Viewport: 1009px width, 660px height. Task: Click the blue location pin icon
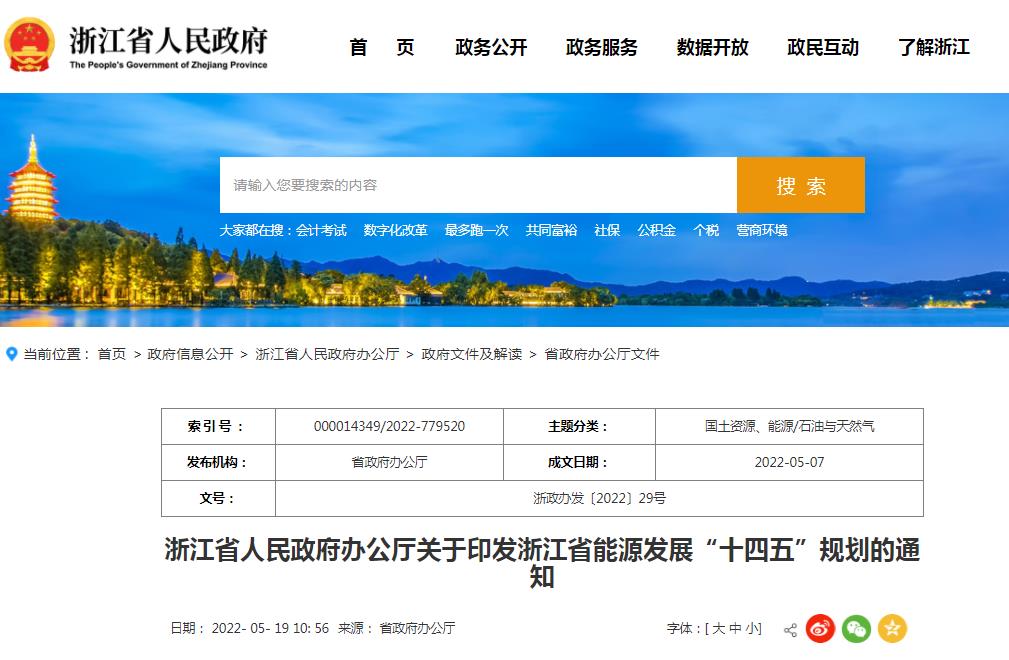(12, 354)
